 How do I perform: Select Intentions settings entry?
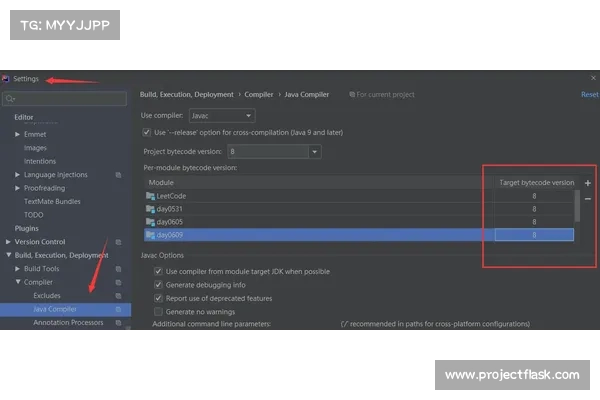(x=40, y=161)
